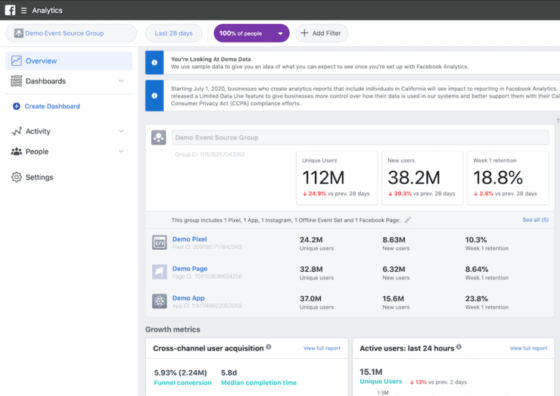Click the Week 1 retention 18.8% card

[508, 178]
